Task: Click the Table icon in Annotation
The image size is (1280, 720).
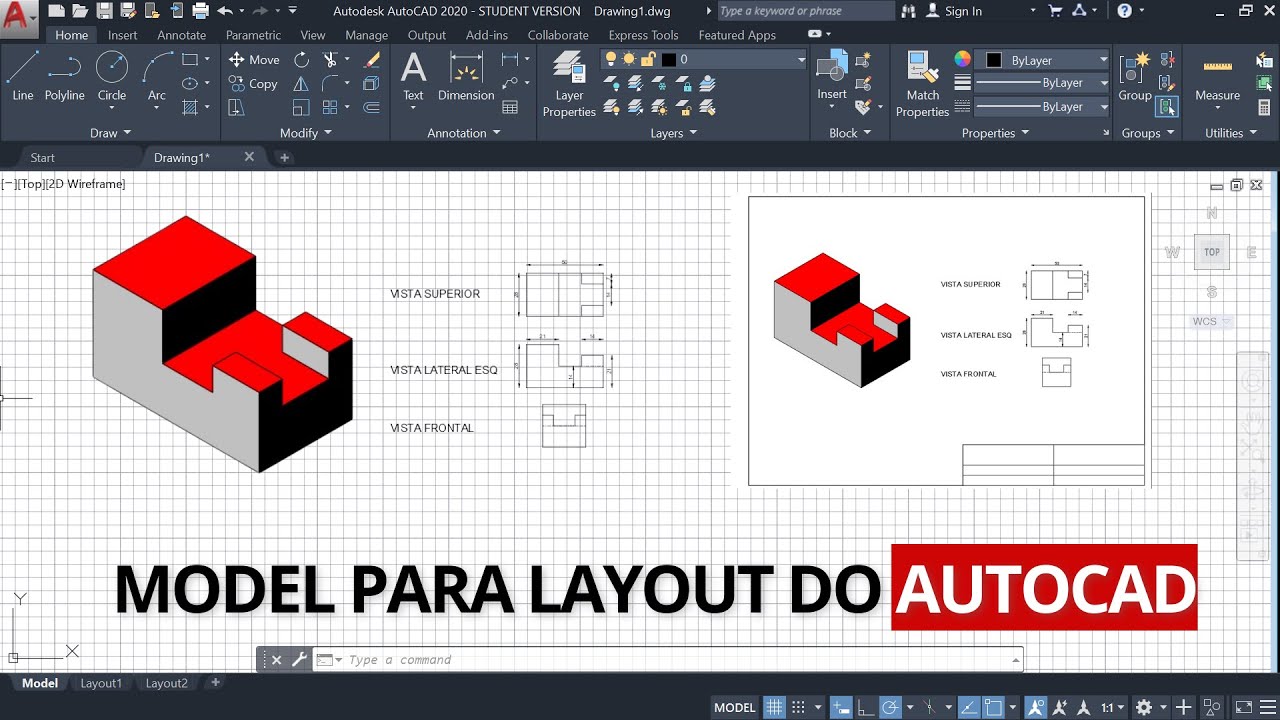Action: (x=510, y=107)
